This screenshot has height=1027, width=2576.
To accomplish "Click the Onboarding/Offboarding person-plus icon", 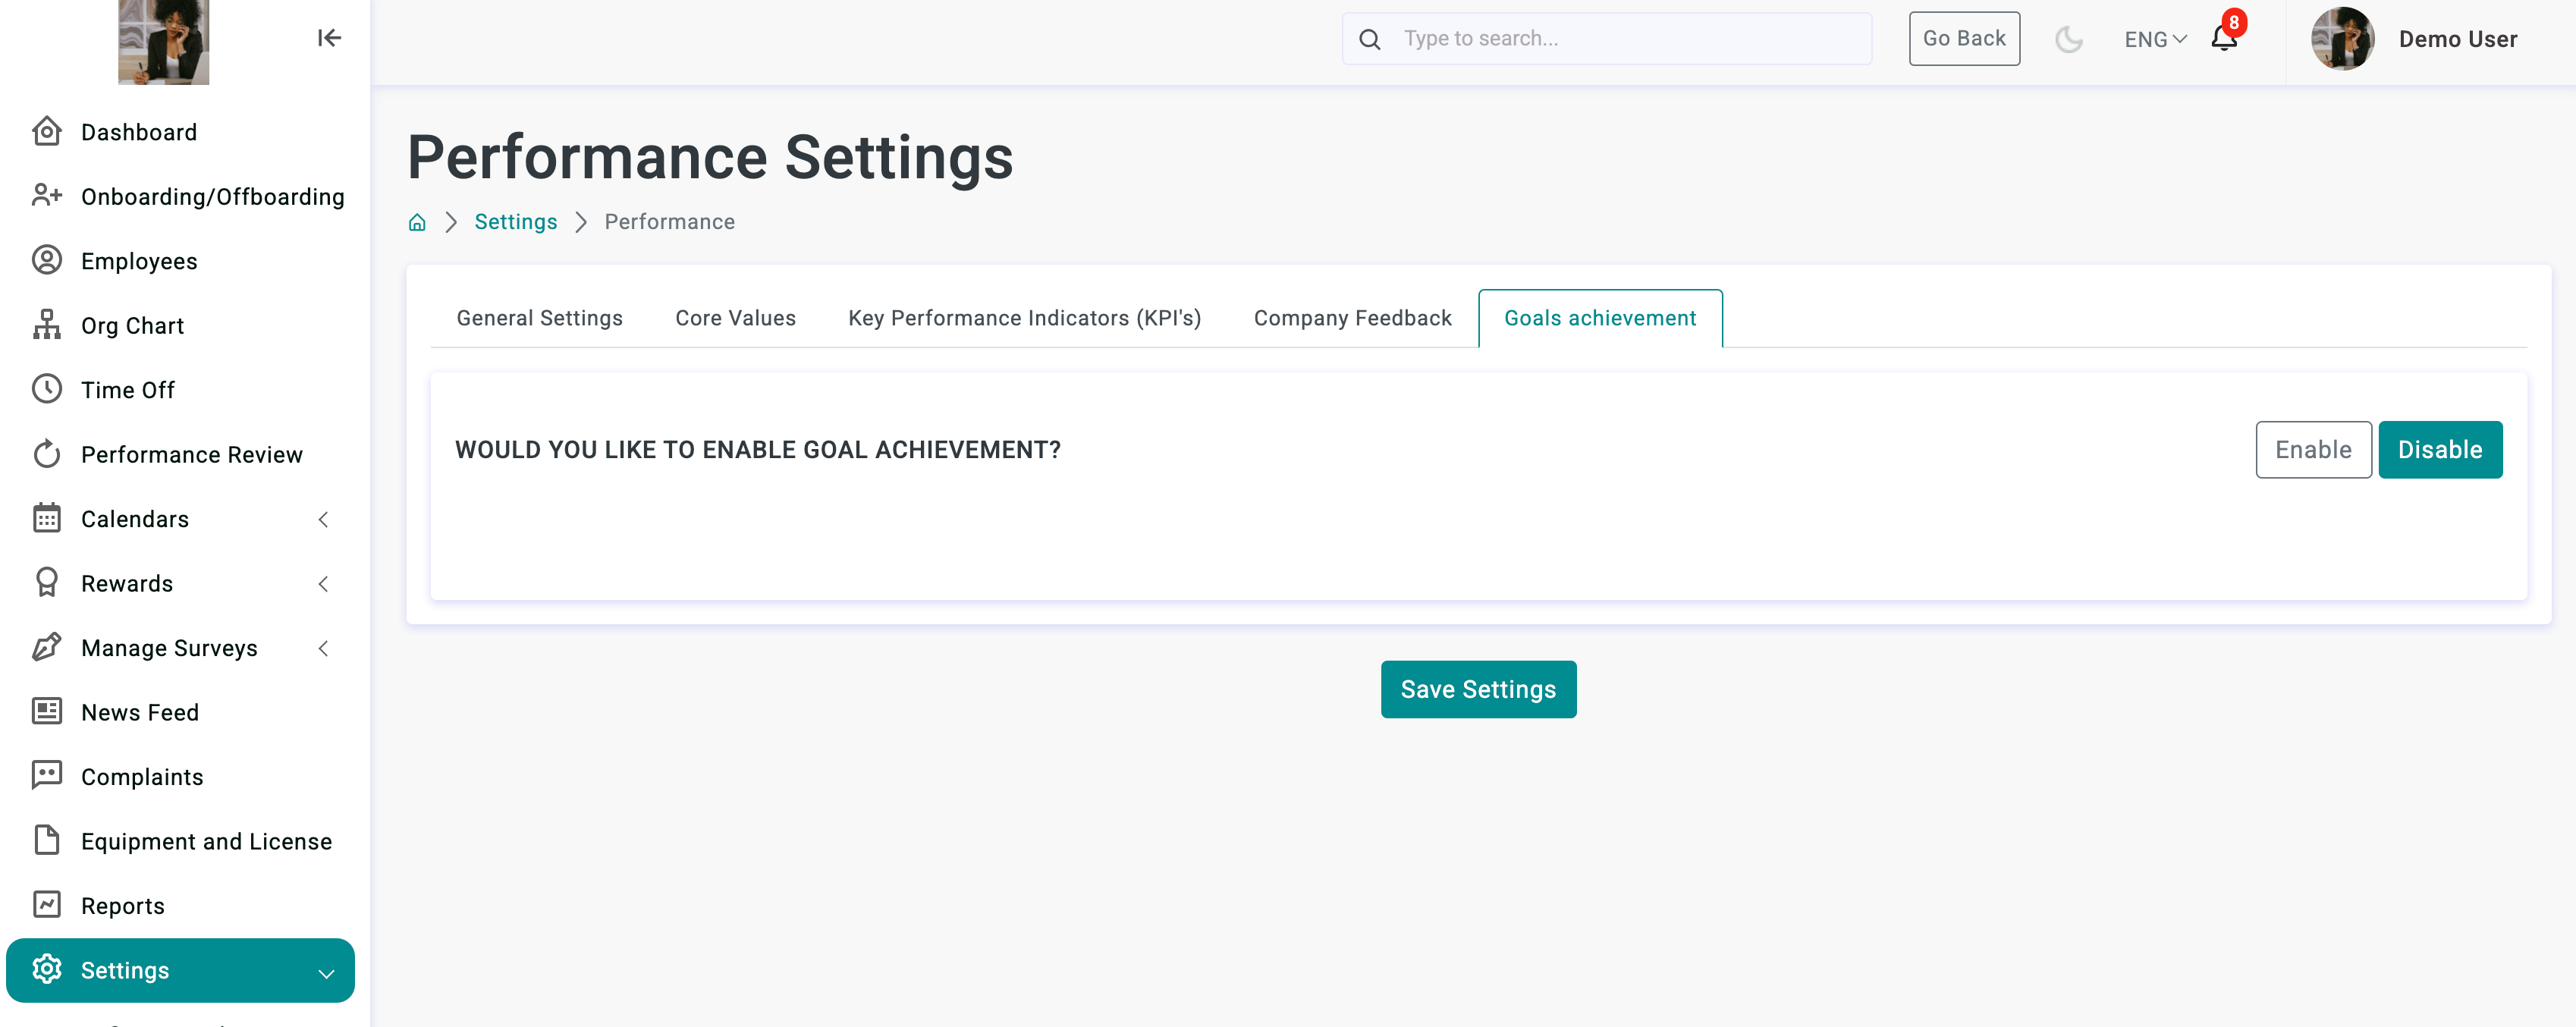I will pos(47,196).
